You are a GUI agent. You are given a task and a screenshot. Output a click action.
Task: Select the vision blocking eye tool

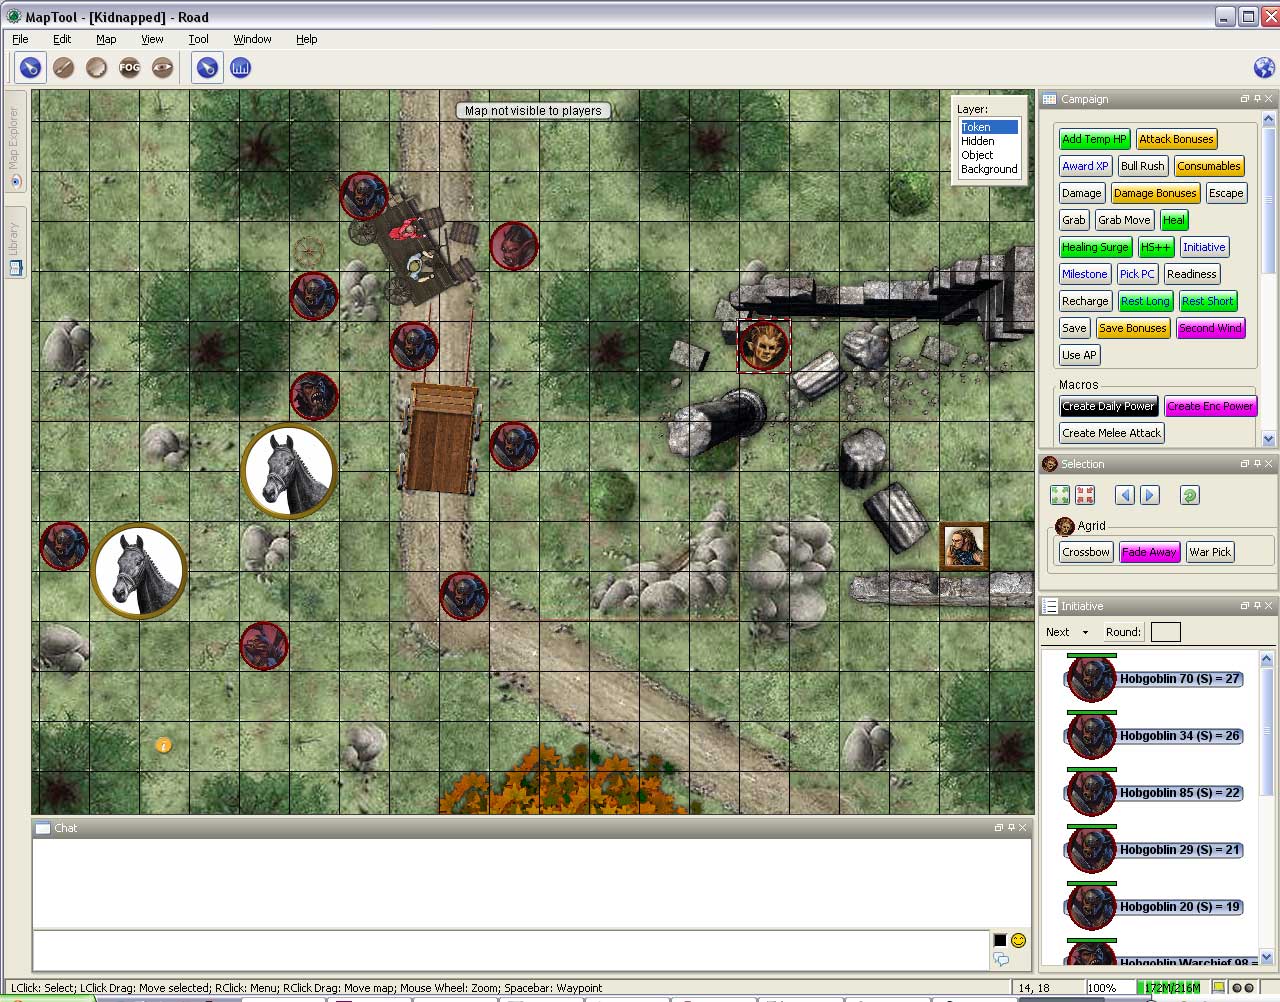[162, 68]
